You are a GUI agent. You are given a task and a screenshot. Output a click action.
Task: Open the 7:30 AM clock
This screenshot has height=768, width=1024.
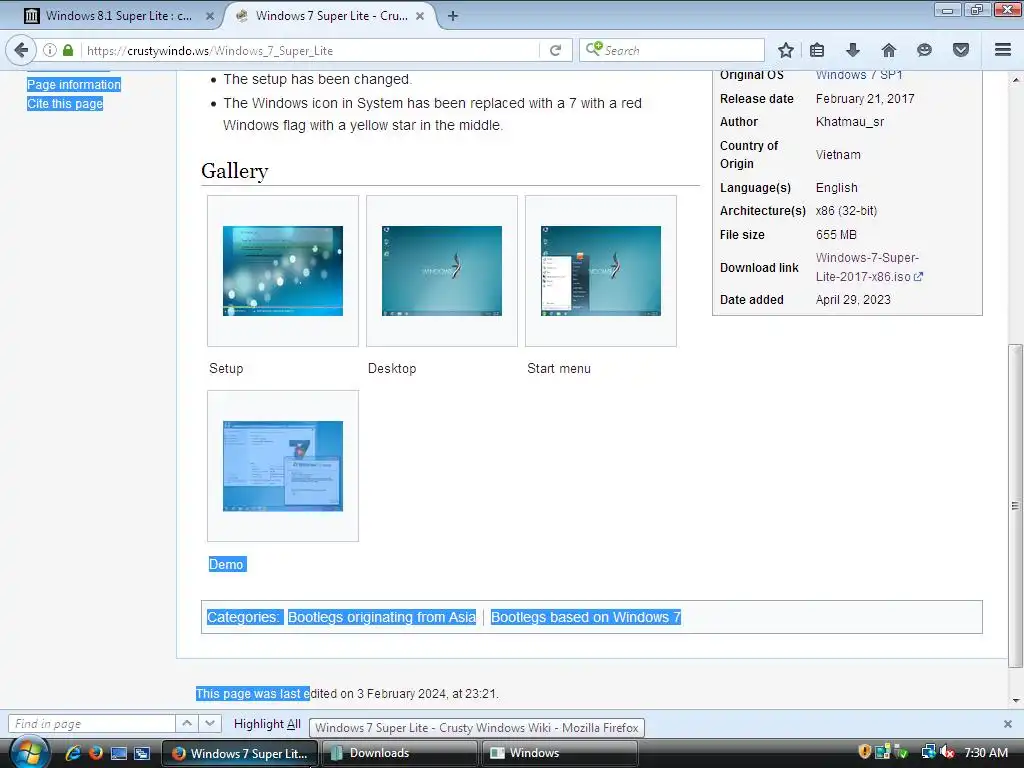[986, 752]
